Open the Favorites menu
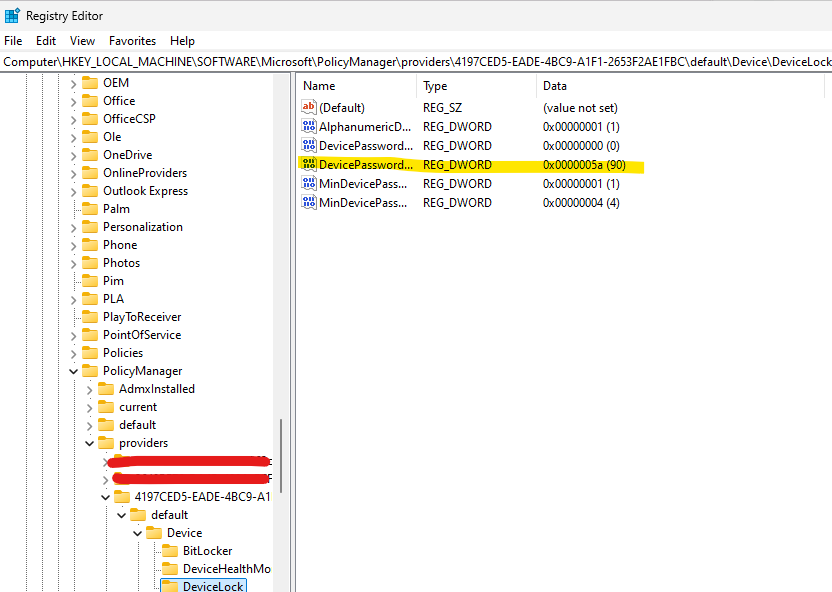The height and width of the screenshot is (592, 832). point(132,41)
